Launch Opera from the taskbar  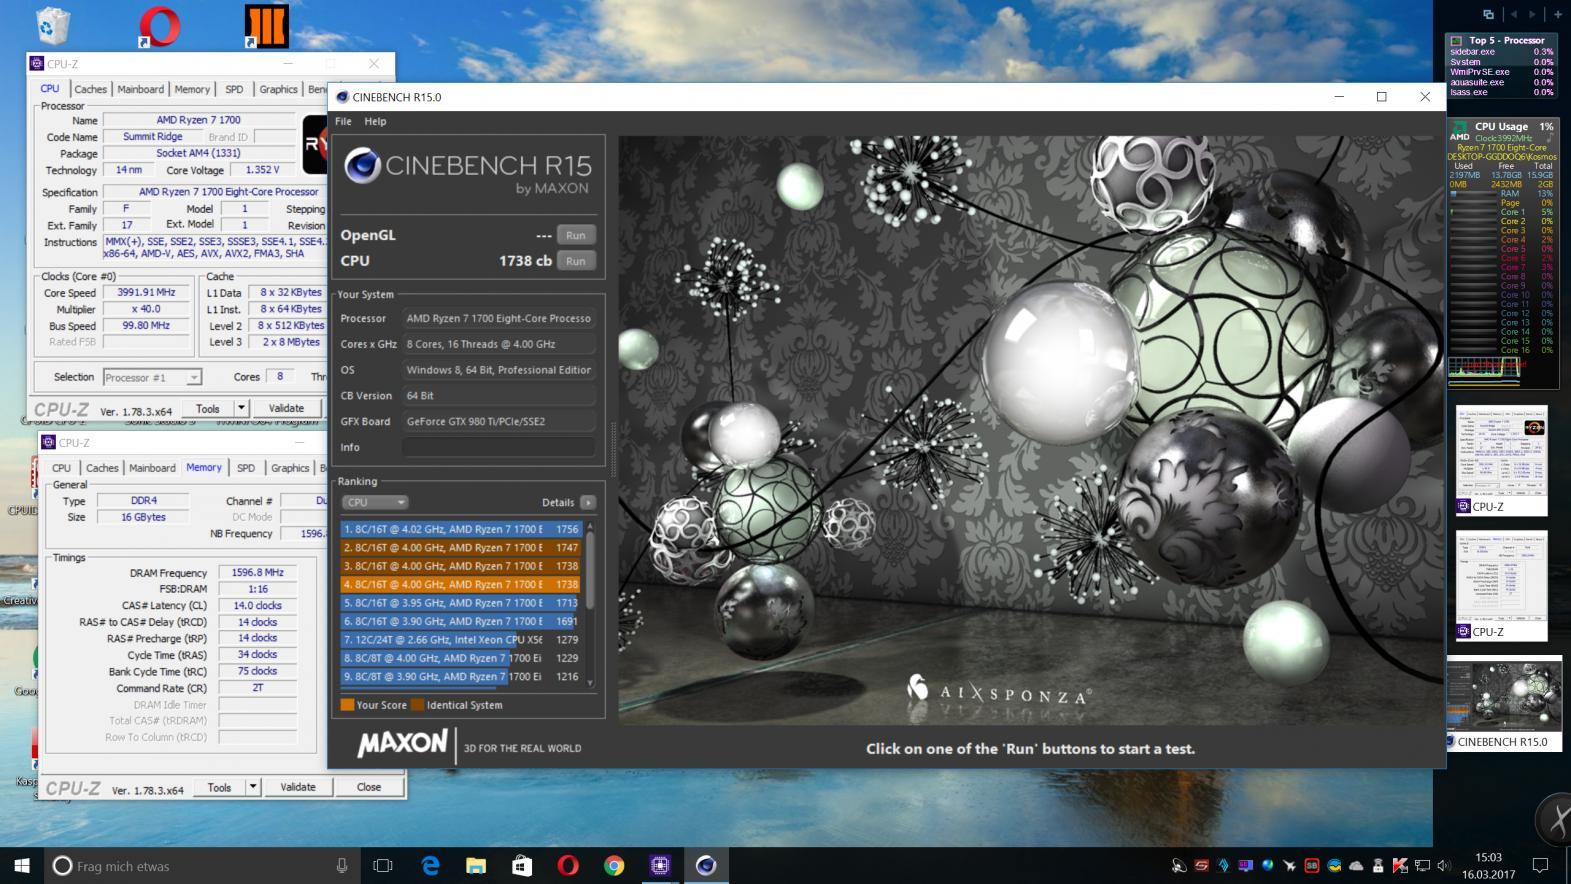[x=568, y=866]
